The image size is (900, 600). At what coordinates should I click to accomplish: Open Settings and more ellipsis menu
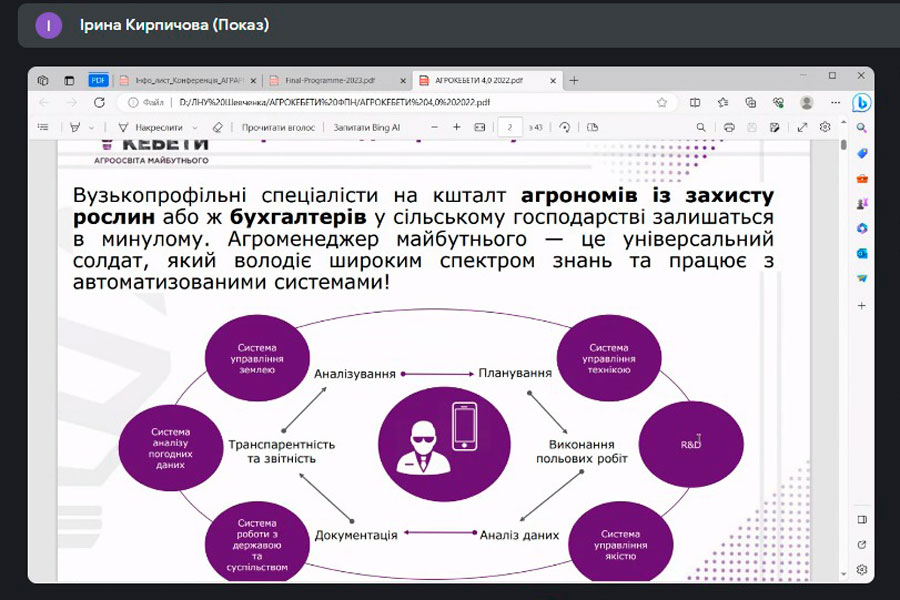pyautogui.click(x=835, y=102)
